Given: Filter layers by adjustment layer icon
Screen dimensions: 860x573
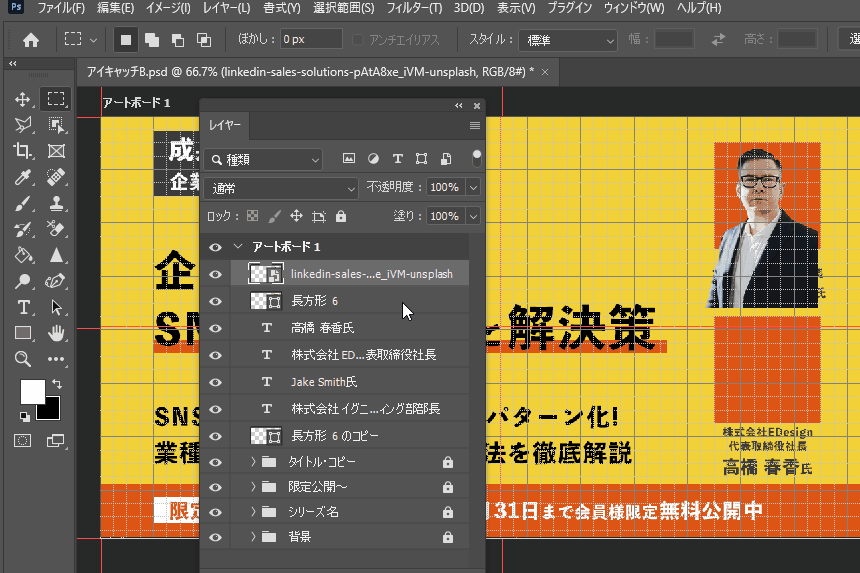Looking at the screenshot, I should coord(373,159).
